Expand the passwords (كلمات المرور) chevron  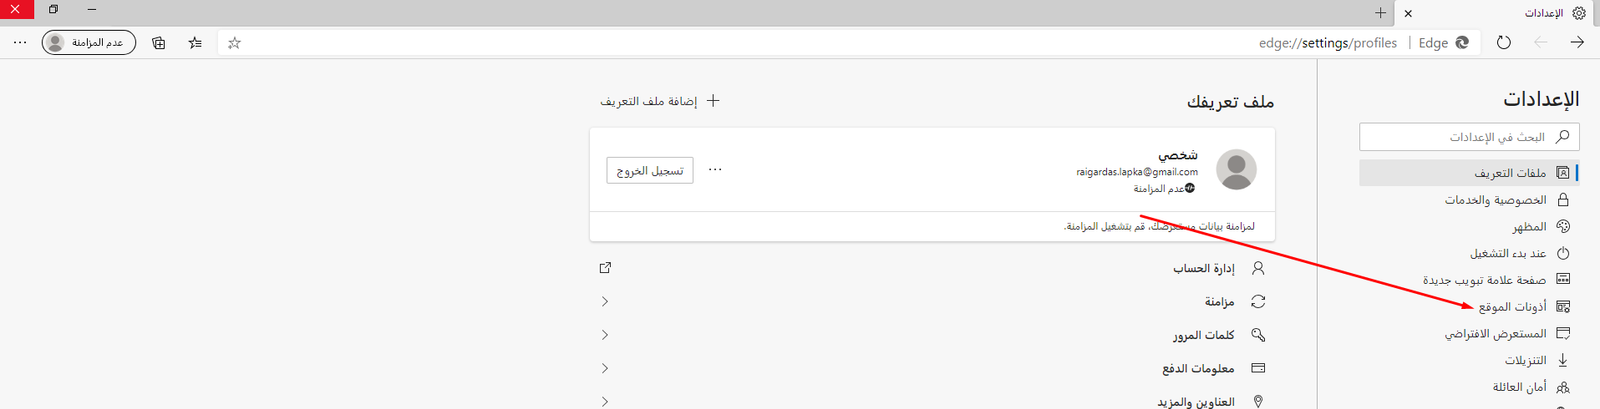[x=605, y=335]
